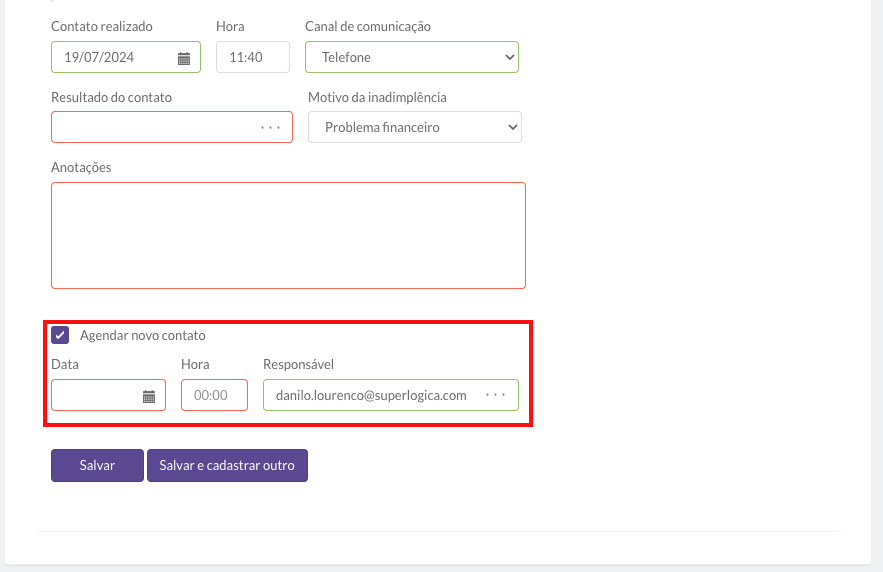Image resolution: width=883 pixels, height=572 pixels.
Task: Focus the Contato realizado date field
Action: [x=126, y=57]
